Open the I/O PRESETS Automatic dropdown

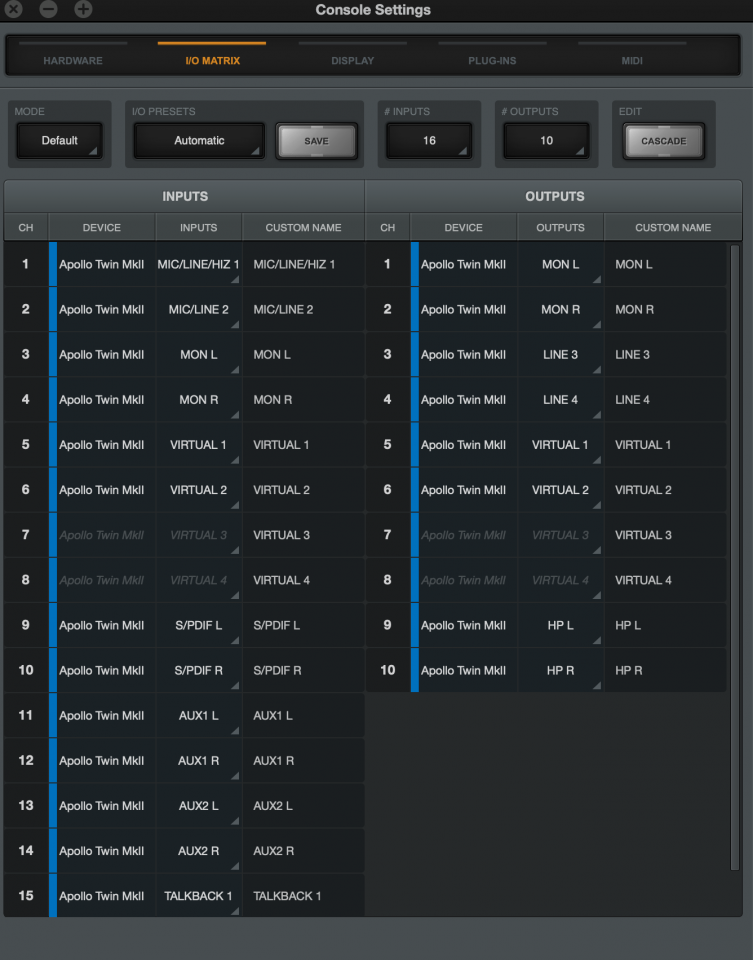[x=199, y=141]
